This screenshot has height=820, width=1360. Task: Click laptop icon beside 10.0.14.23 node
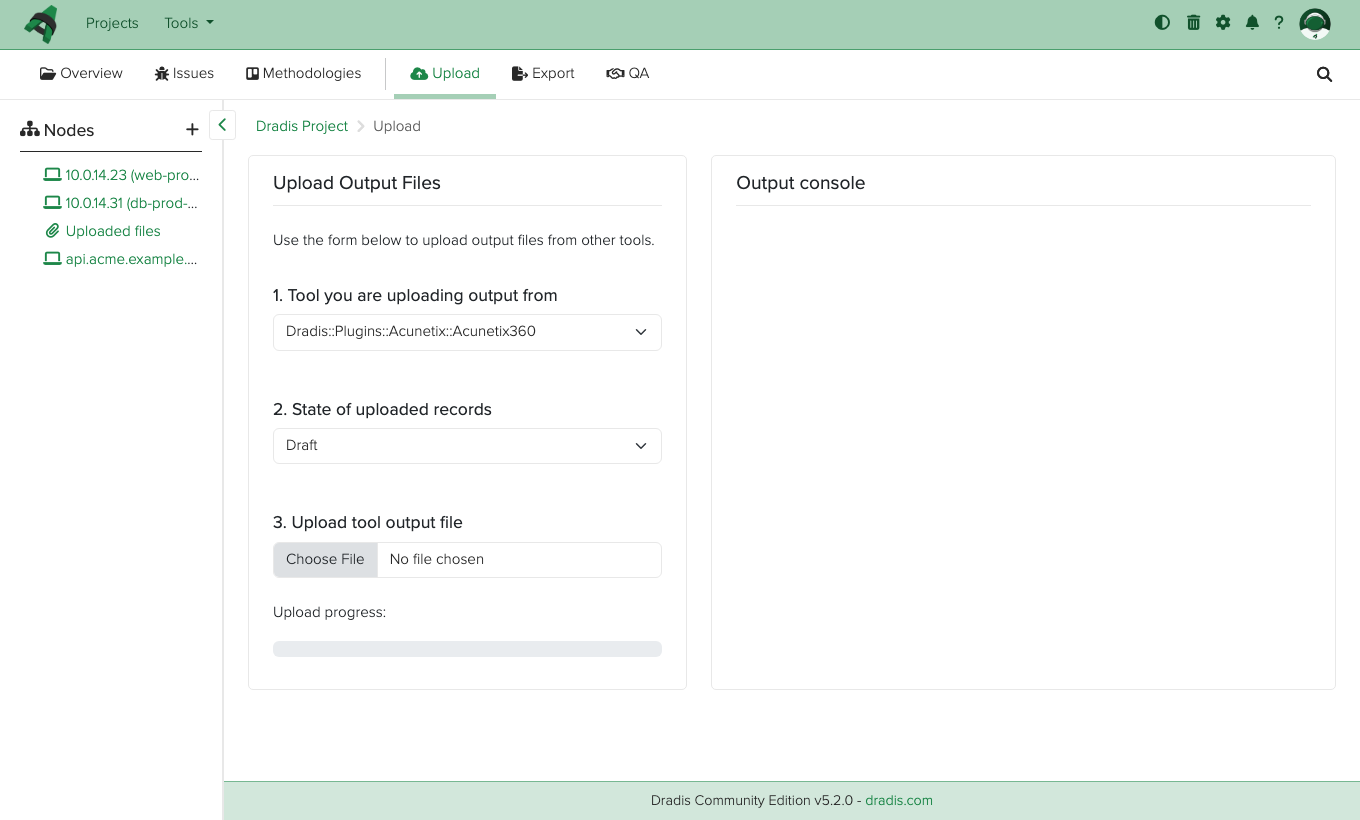(53, 175)
